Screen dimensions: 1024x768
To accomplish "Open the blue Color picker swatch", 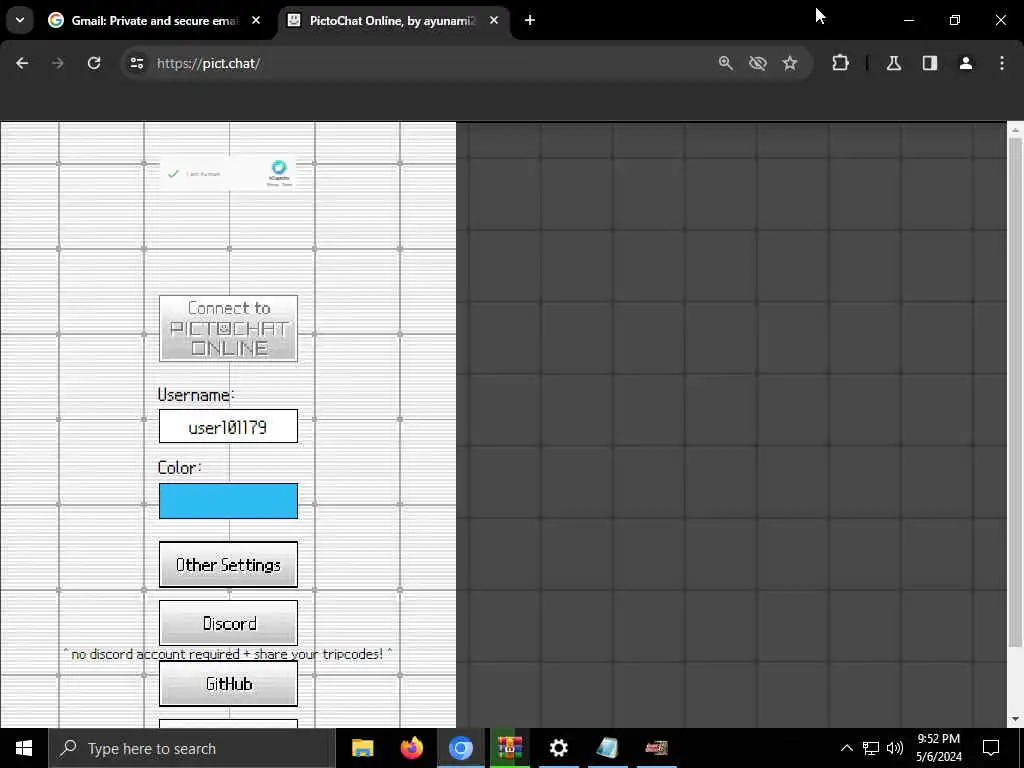I will [x=229, y=501].
